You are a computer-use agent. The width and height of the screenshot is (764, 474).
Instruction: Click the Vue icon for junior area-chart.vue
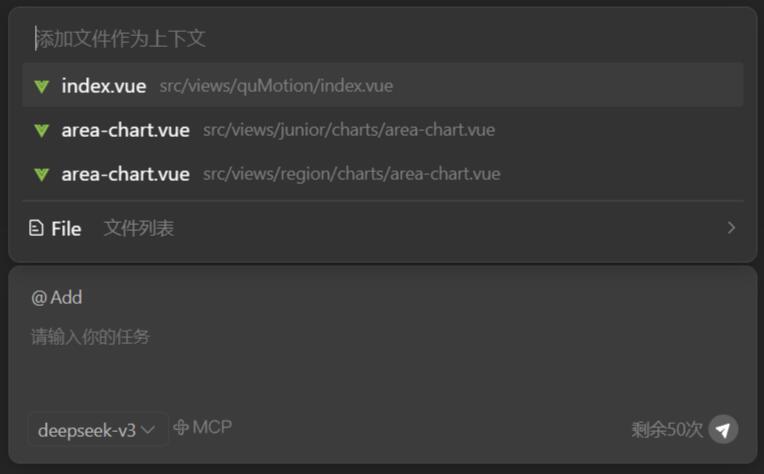[41, 130]
